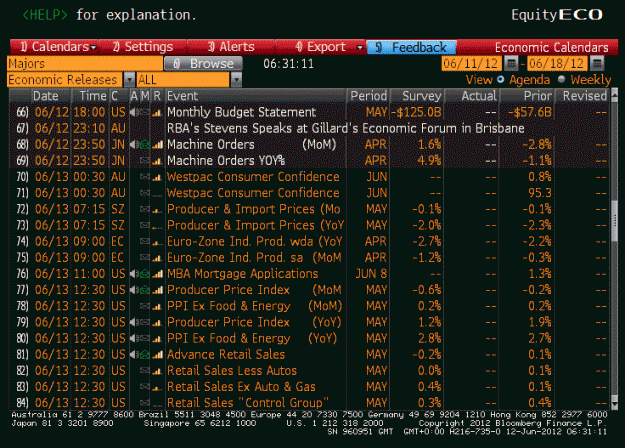Toggle alert speaker for Producer Price Index (MoM
The image size is (625, 448).
134,290
